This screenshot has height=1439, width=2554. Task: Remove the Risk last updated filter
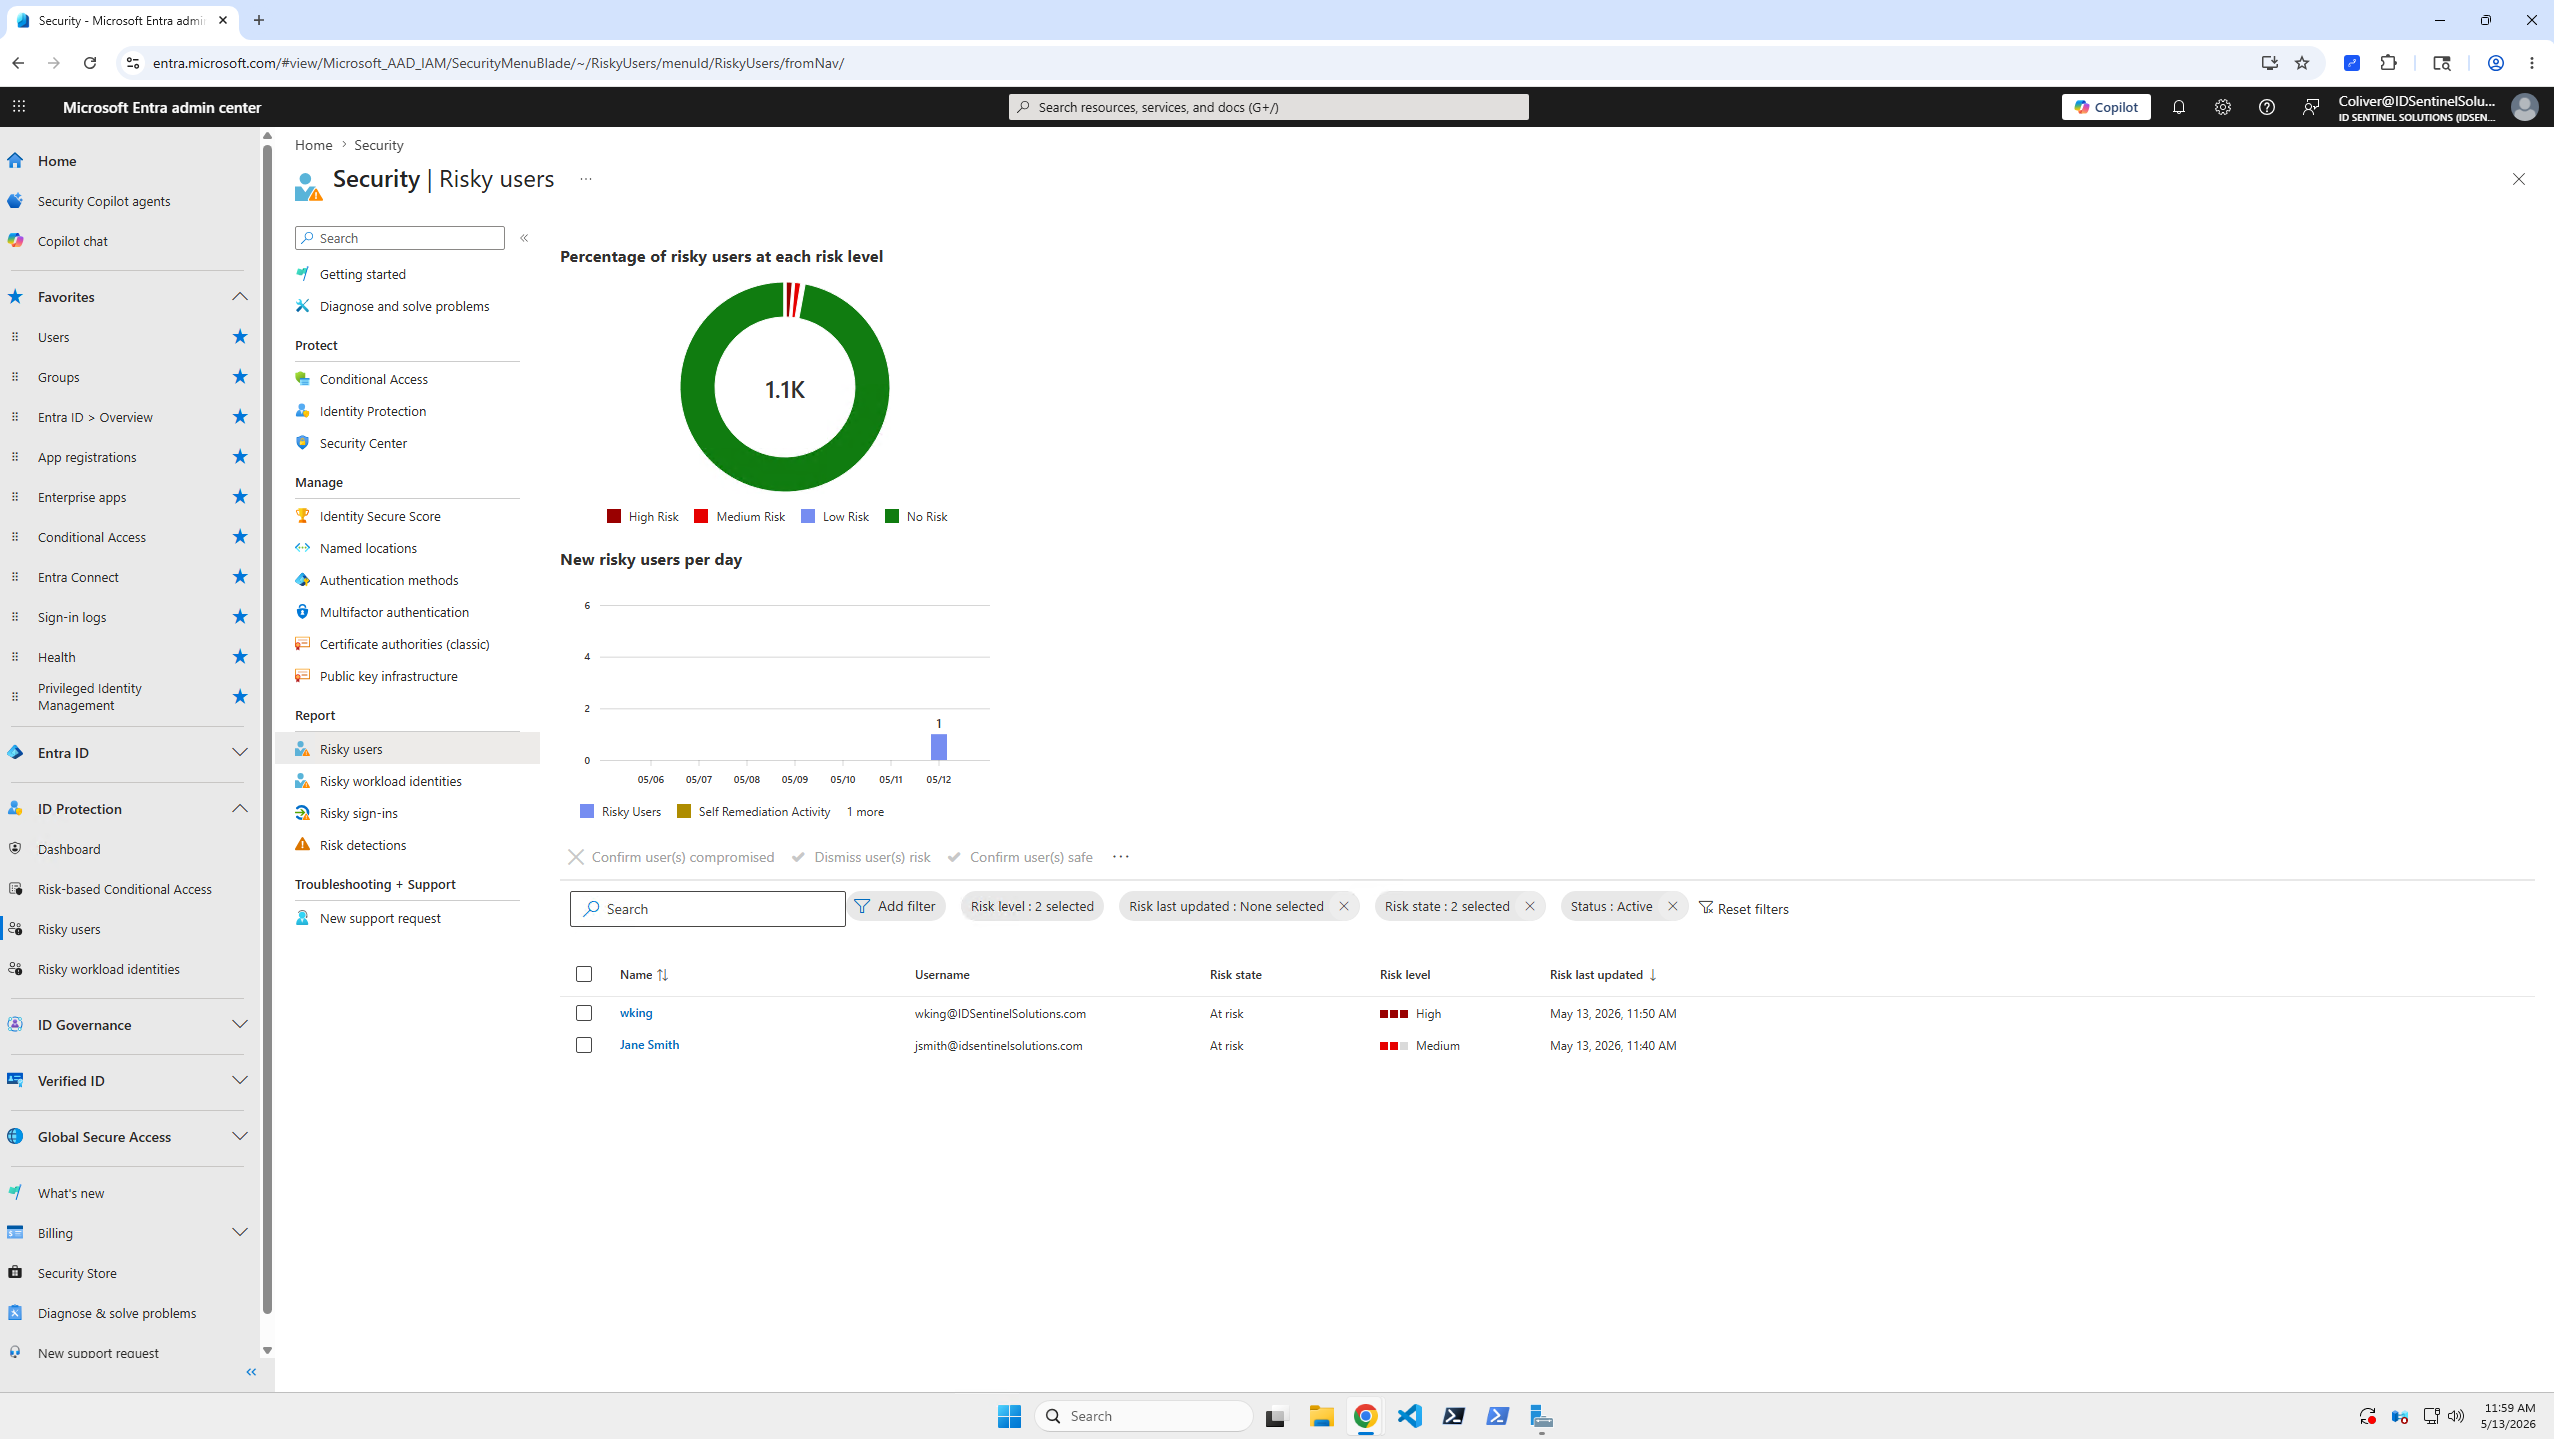1344,907
